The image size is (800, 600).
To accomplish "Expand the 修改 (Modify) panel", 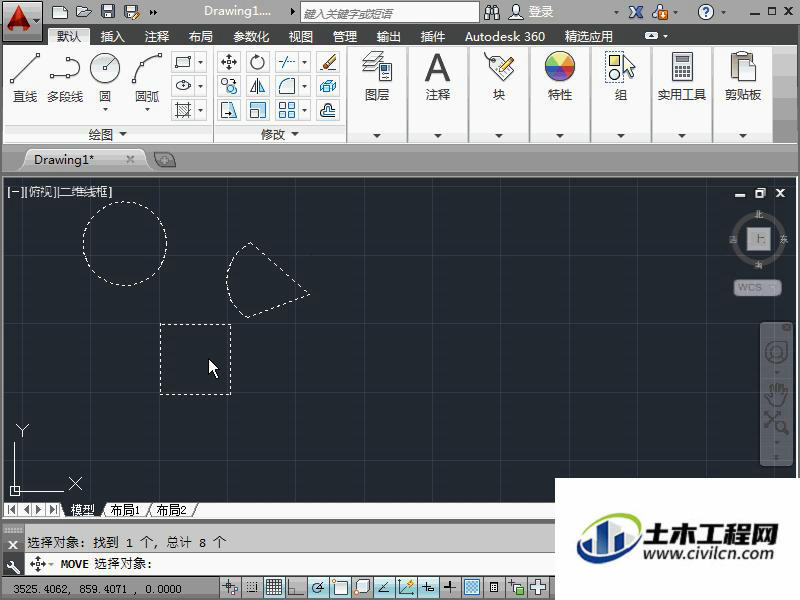I will [280, 135].
